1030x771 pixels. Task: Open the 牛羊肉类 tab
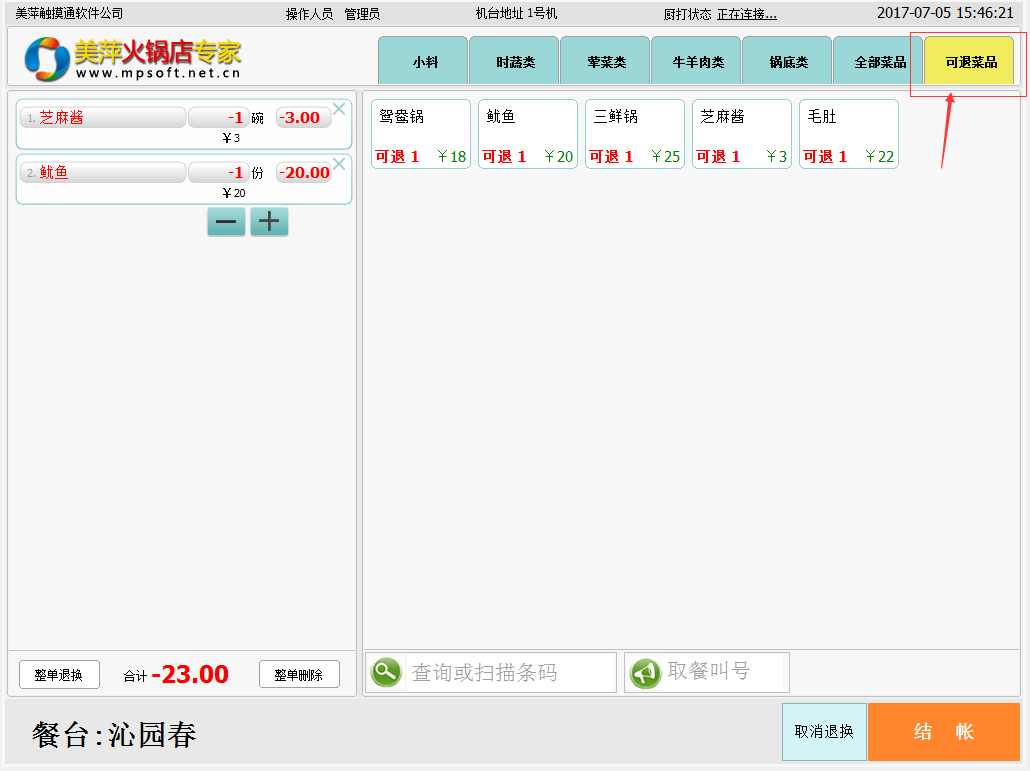click(697, 62)
